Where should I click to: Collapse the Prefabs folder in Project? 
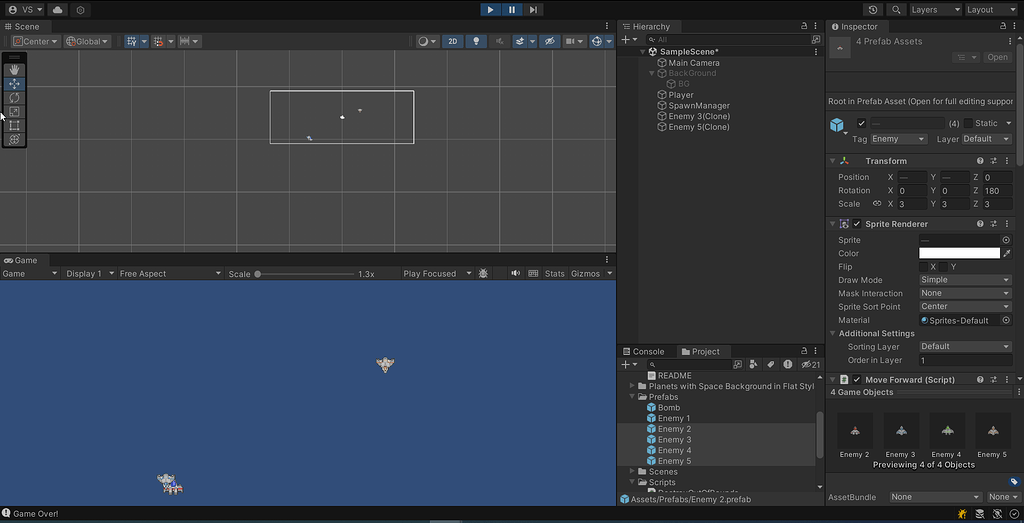632,397
